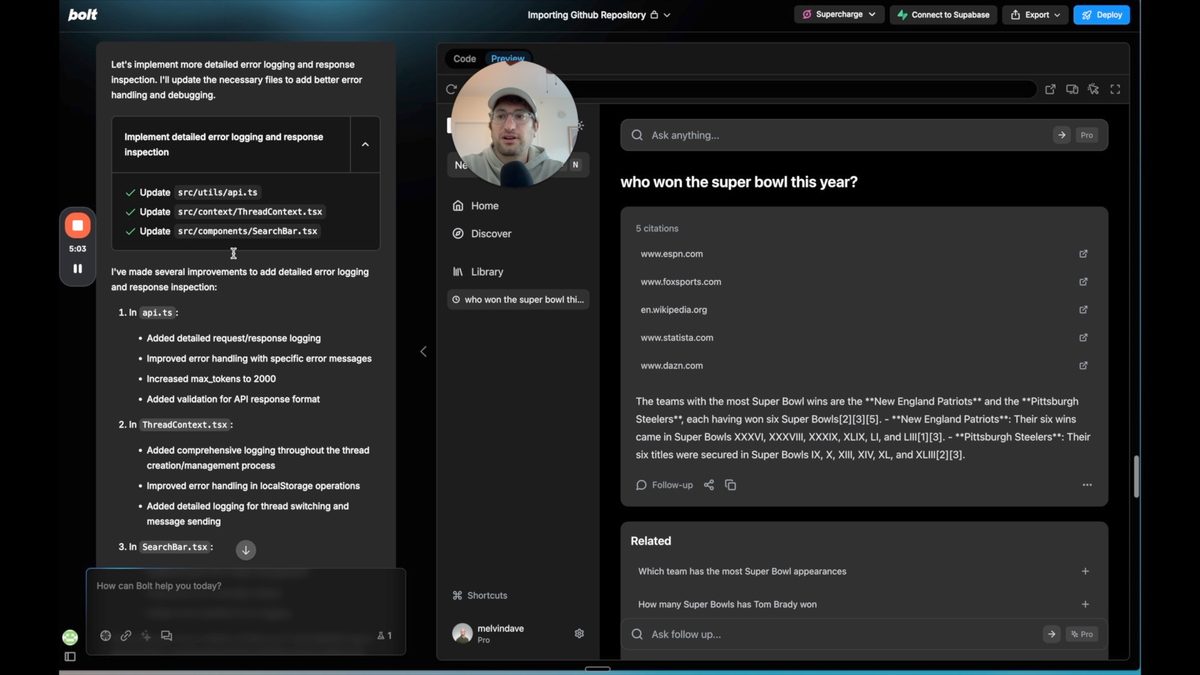This screenshot has height=675, width=1200.
Task: Open external link for www.statista.com
Action: click(x=1083, y=338)
